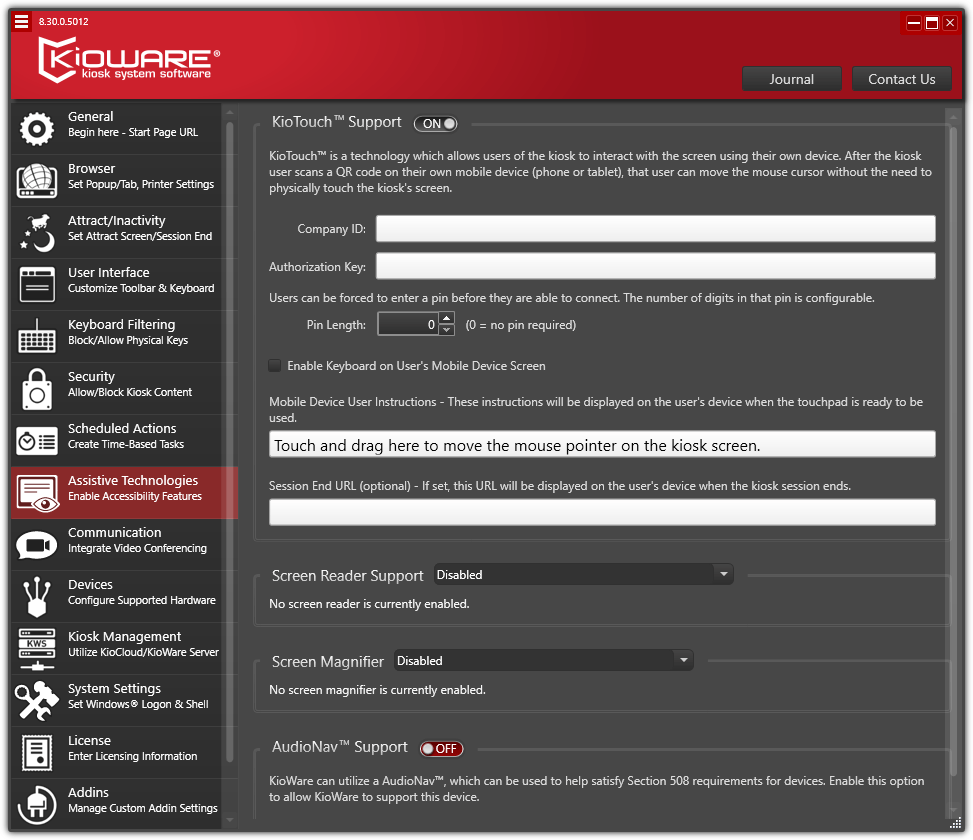Click the Addins plug icon

click(x=37, y=805)
